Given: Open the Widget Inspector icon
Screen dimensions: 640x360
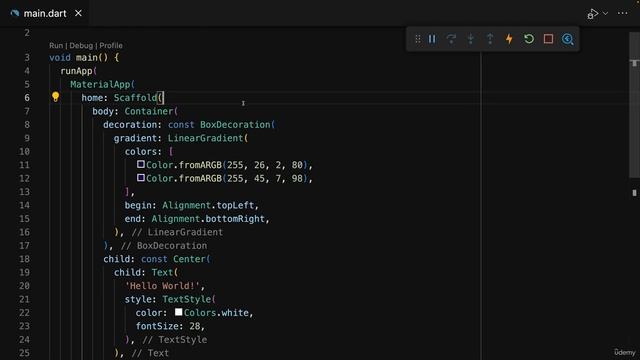Looking at the screenshot, I should 567,39.
